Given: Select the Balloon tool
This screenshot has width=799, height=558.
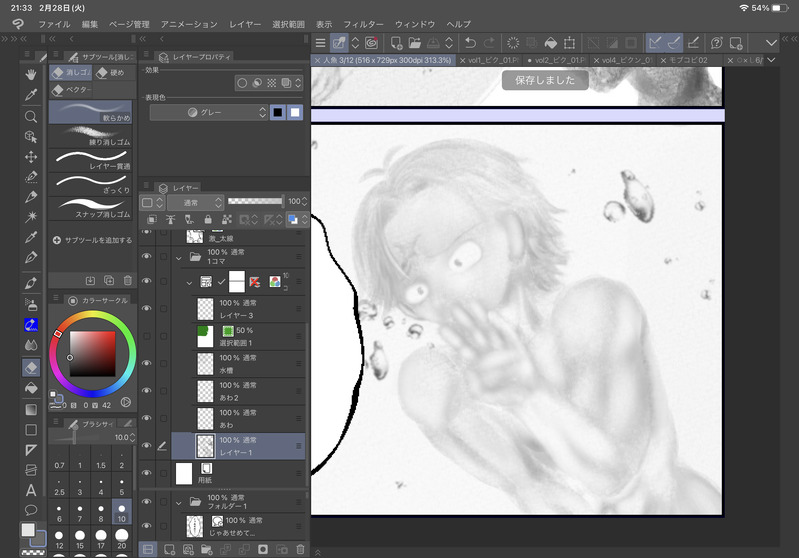Looking at the screenshot, I should coord(31,510).
